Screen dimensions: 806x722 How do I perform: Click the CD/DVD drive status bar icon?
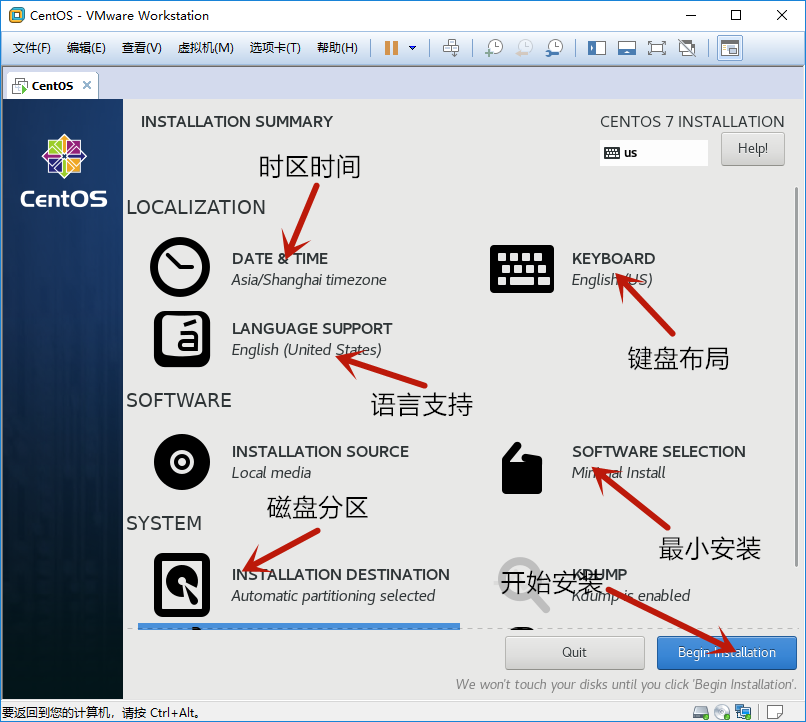point(722,712)
